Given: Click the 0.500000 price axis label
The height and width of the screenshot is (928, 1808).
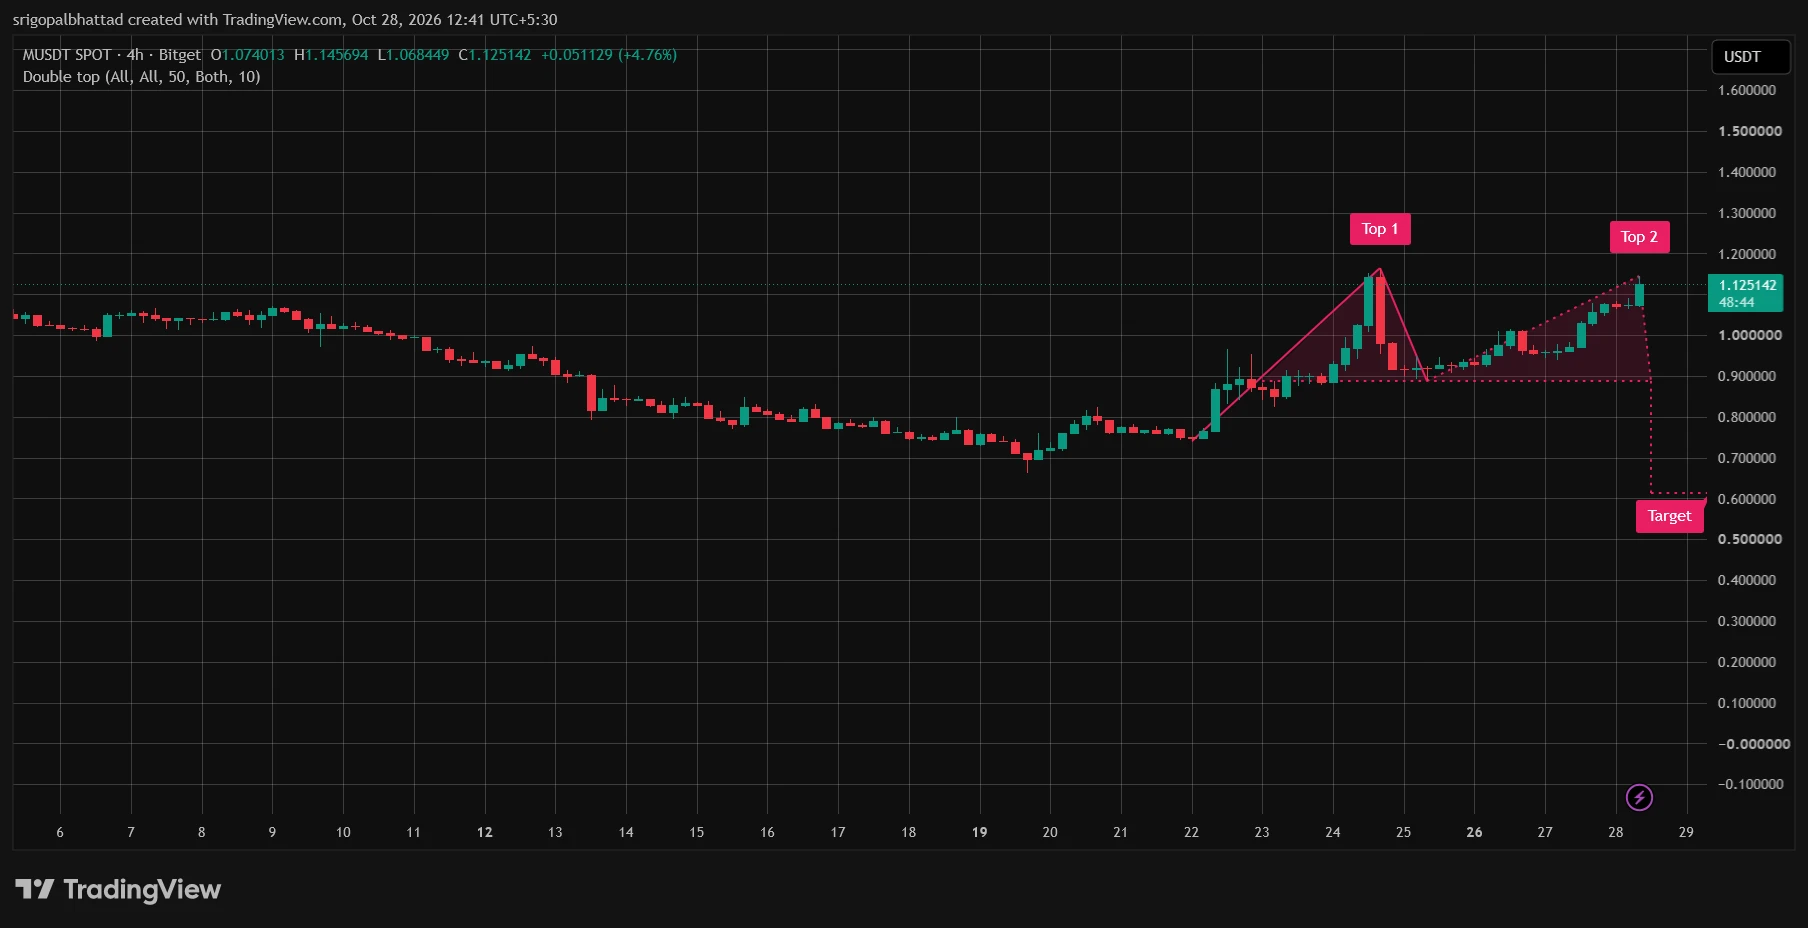Looking at the screenshot, I should tap(1749, 539).
